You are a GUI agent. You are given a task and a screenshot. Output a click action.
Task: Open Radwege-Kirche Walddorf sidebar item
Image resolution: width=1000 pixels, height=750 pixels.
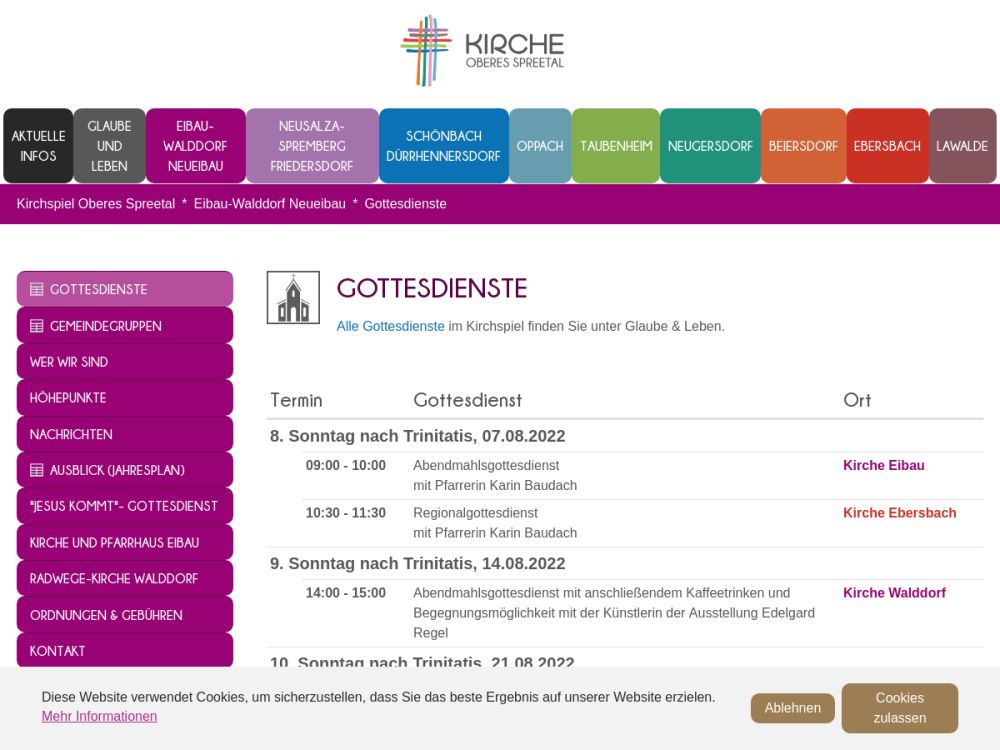(x=114, y=579)
